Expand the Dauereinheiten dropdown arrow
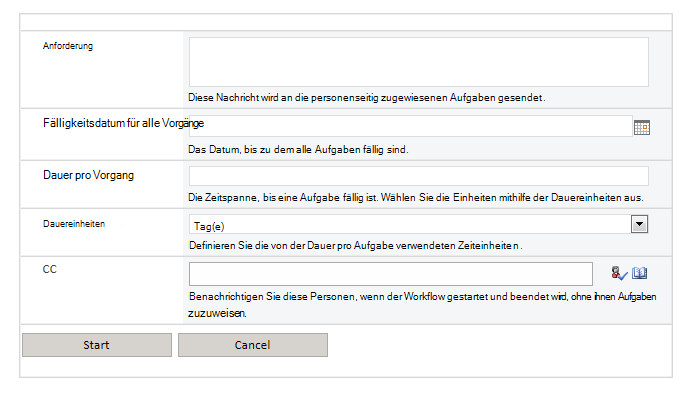Image resolution: width=687 pixels, height=395 pixels. [x=639, y=224]
